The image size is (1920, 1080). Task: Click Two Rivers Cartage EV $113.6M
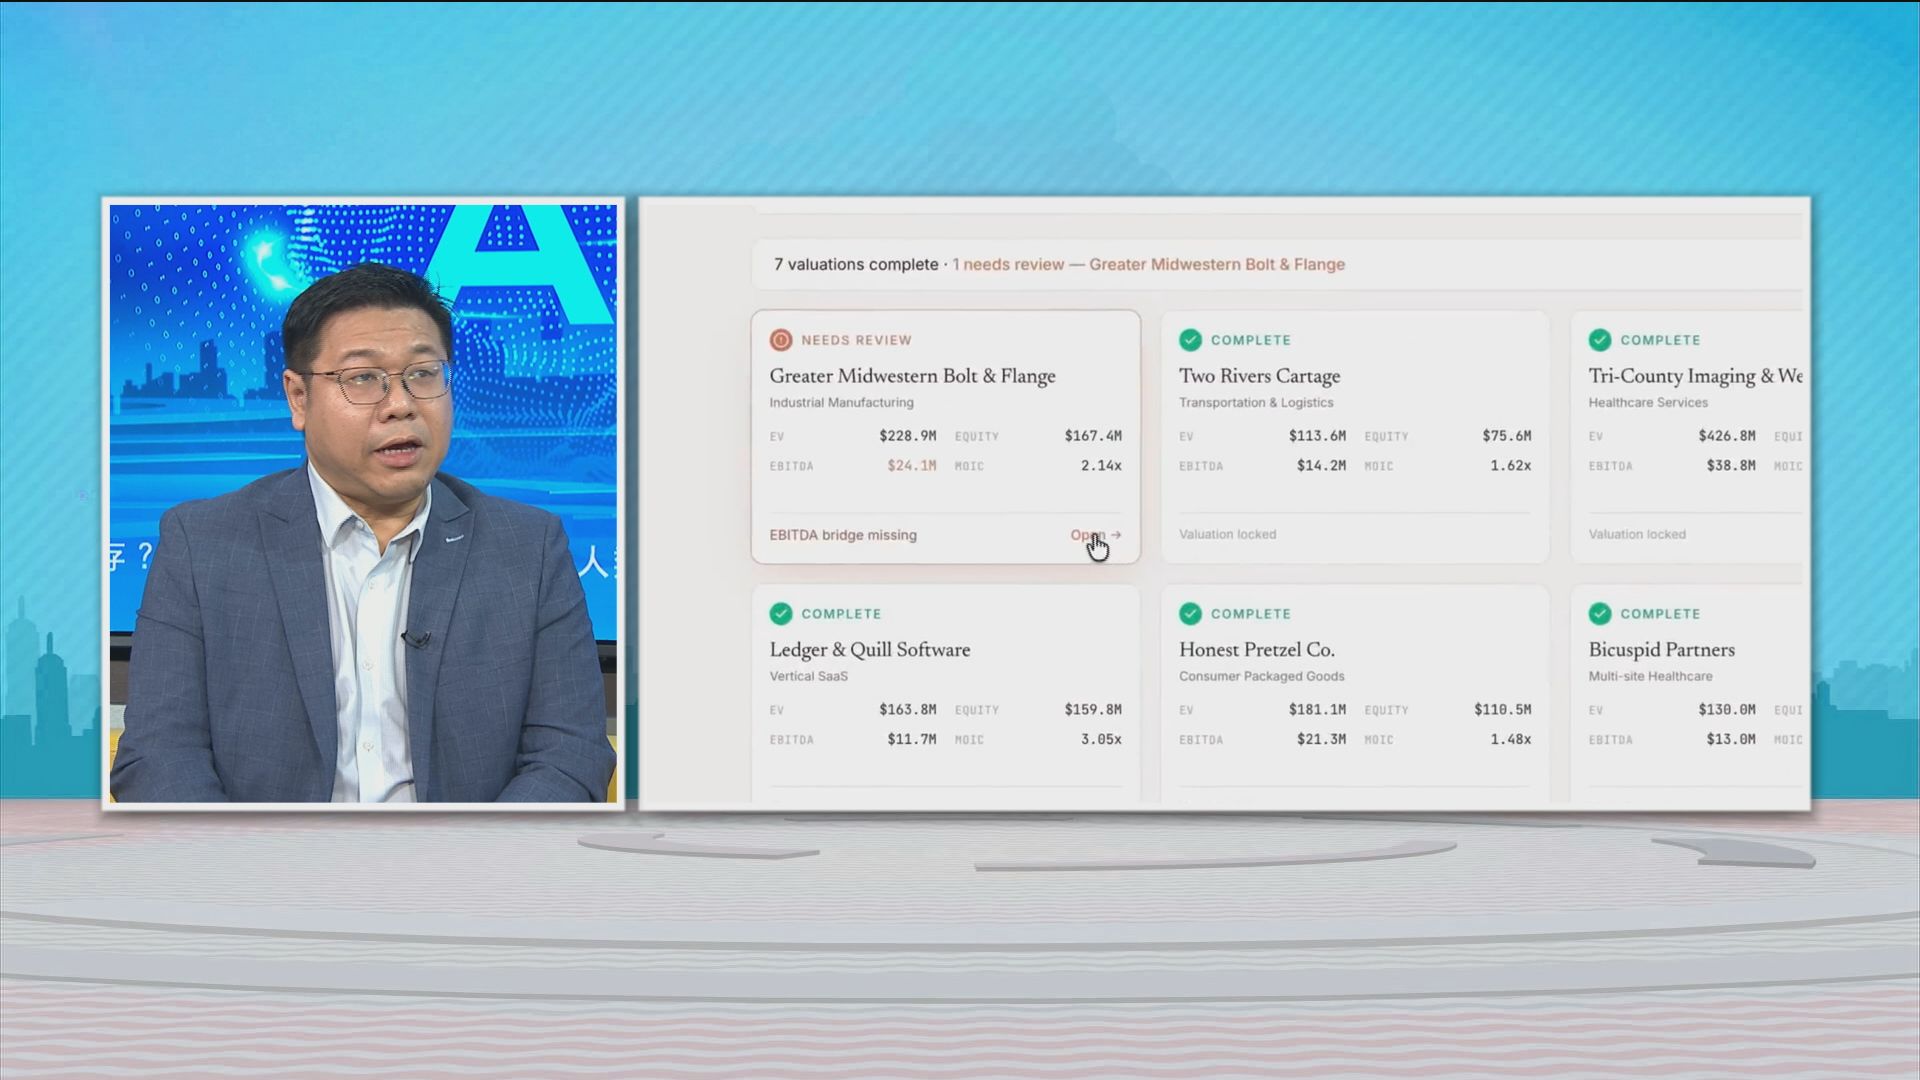(x=1317, y=436)
